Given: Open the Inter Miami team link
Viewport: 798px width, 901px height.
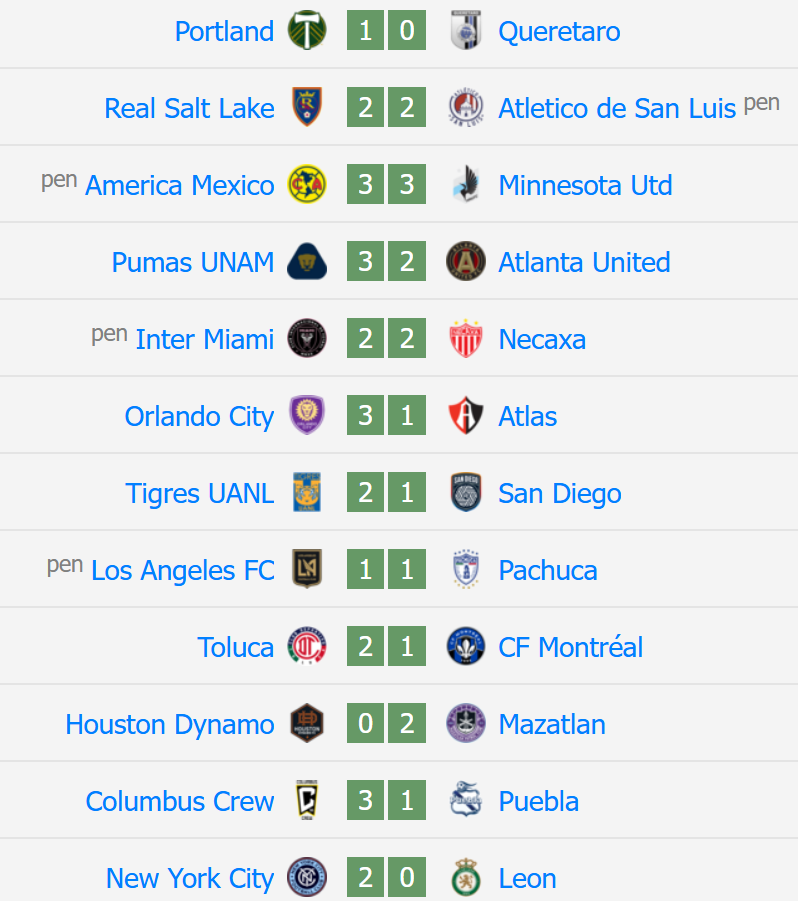Looking at the screenshot, I should (x=205, y=339).
